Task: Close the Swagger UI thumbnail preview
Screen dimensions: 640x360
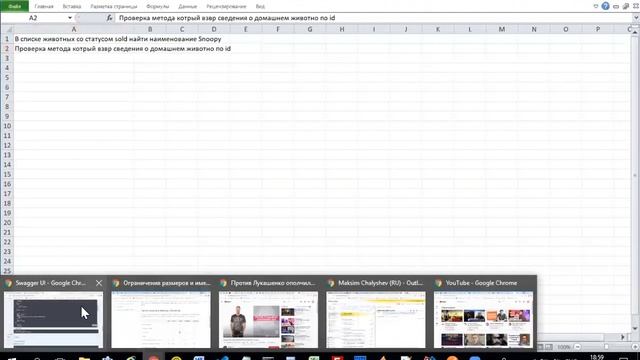Action: click(x=99, y=283)
